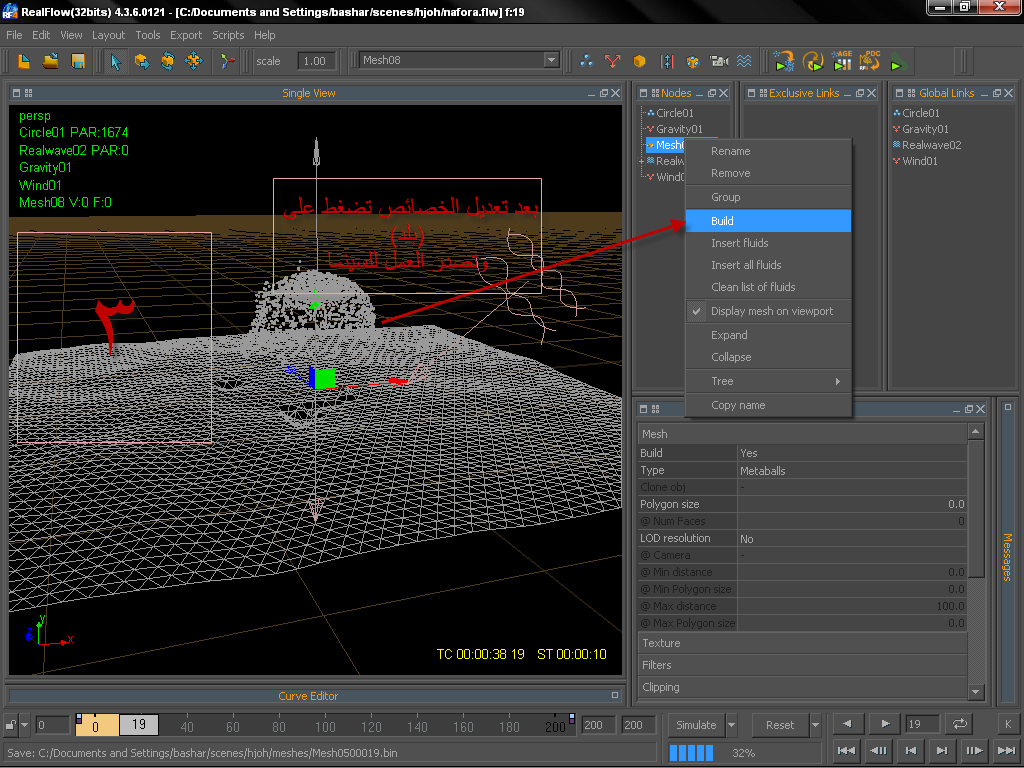Viewport: 1024px width, 768px height.
Task: Choose Insert all fluids from context menu
Action: coord(768,265)
